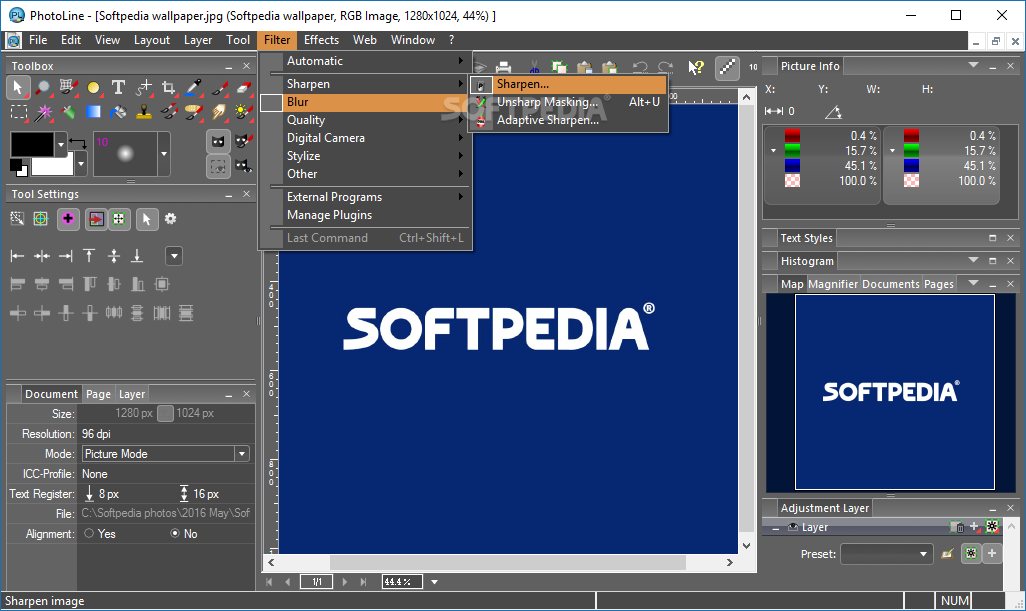Select the rectangular marquee selection tool
Viewport: 1026px width, 611px height.
click(x=18, y=113)
